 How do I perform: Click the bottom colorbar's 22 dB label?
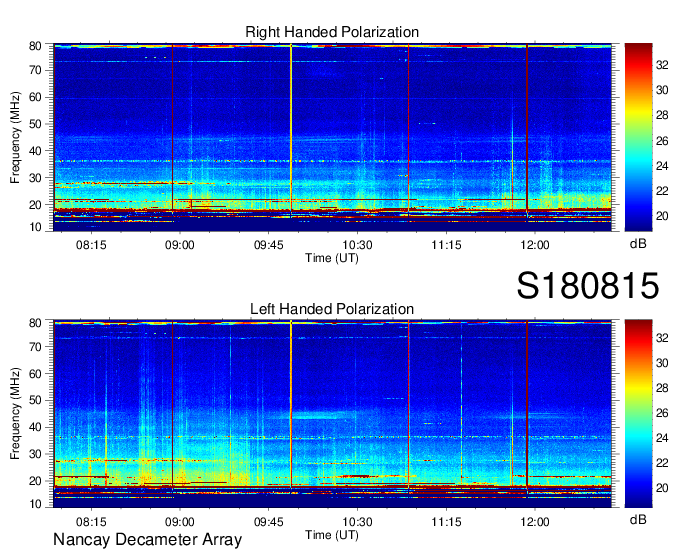662,463
